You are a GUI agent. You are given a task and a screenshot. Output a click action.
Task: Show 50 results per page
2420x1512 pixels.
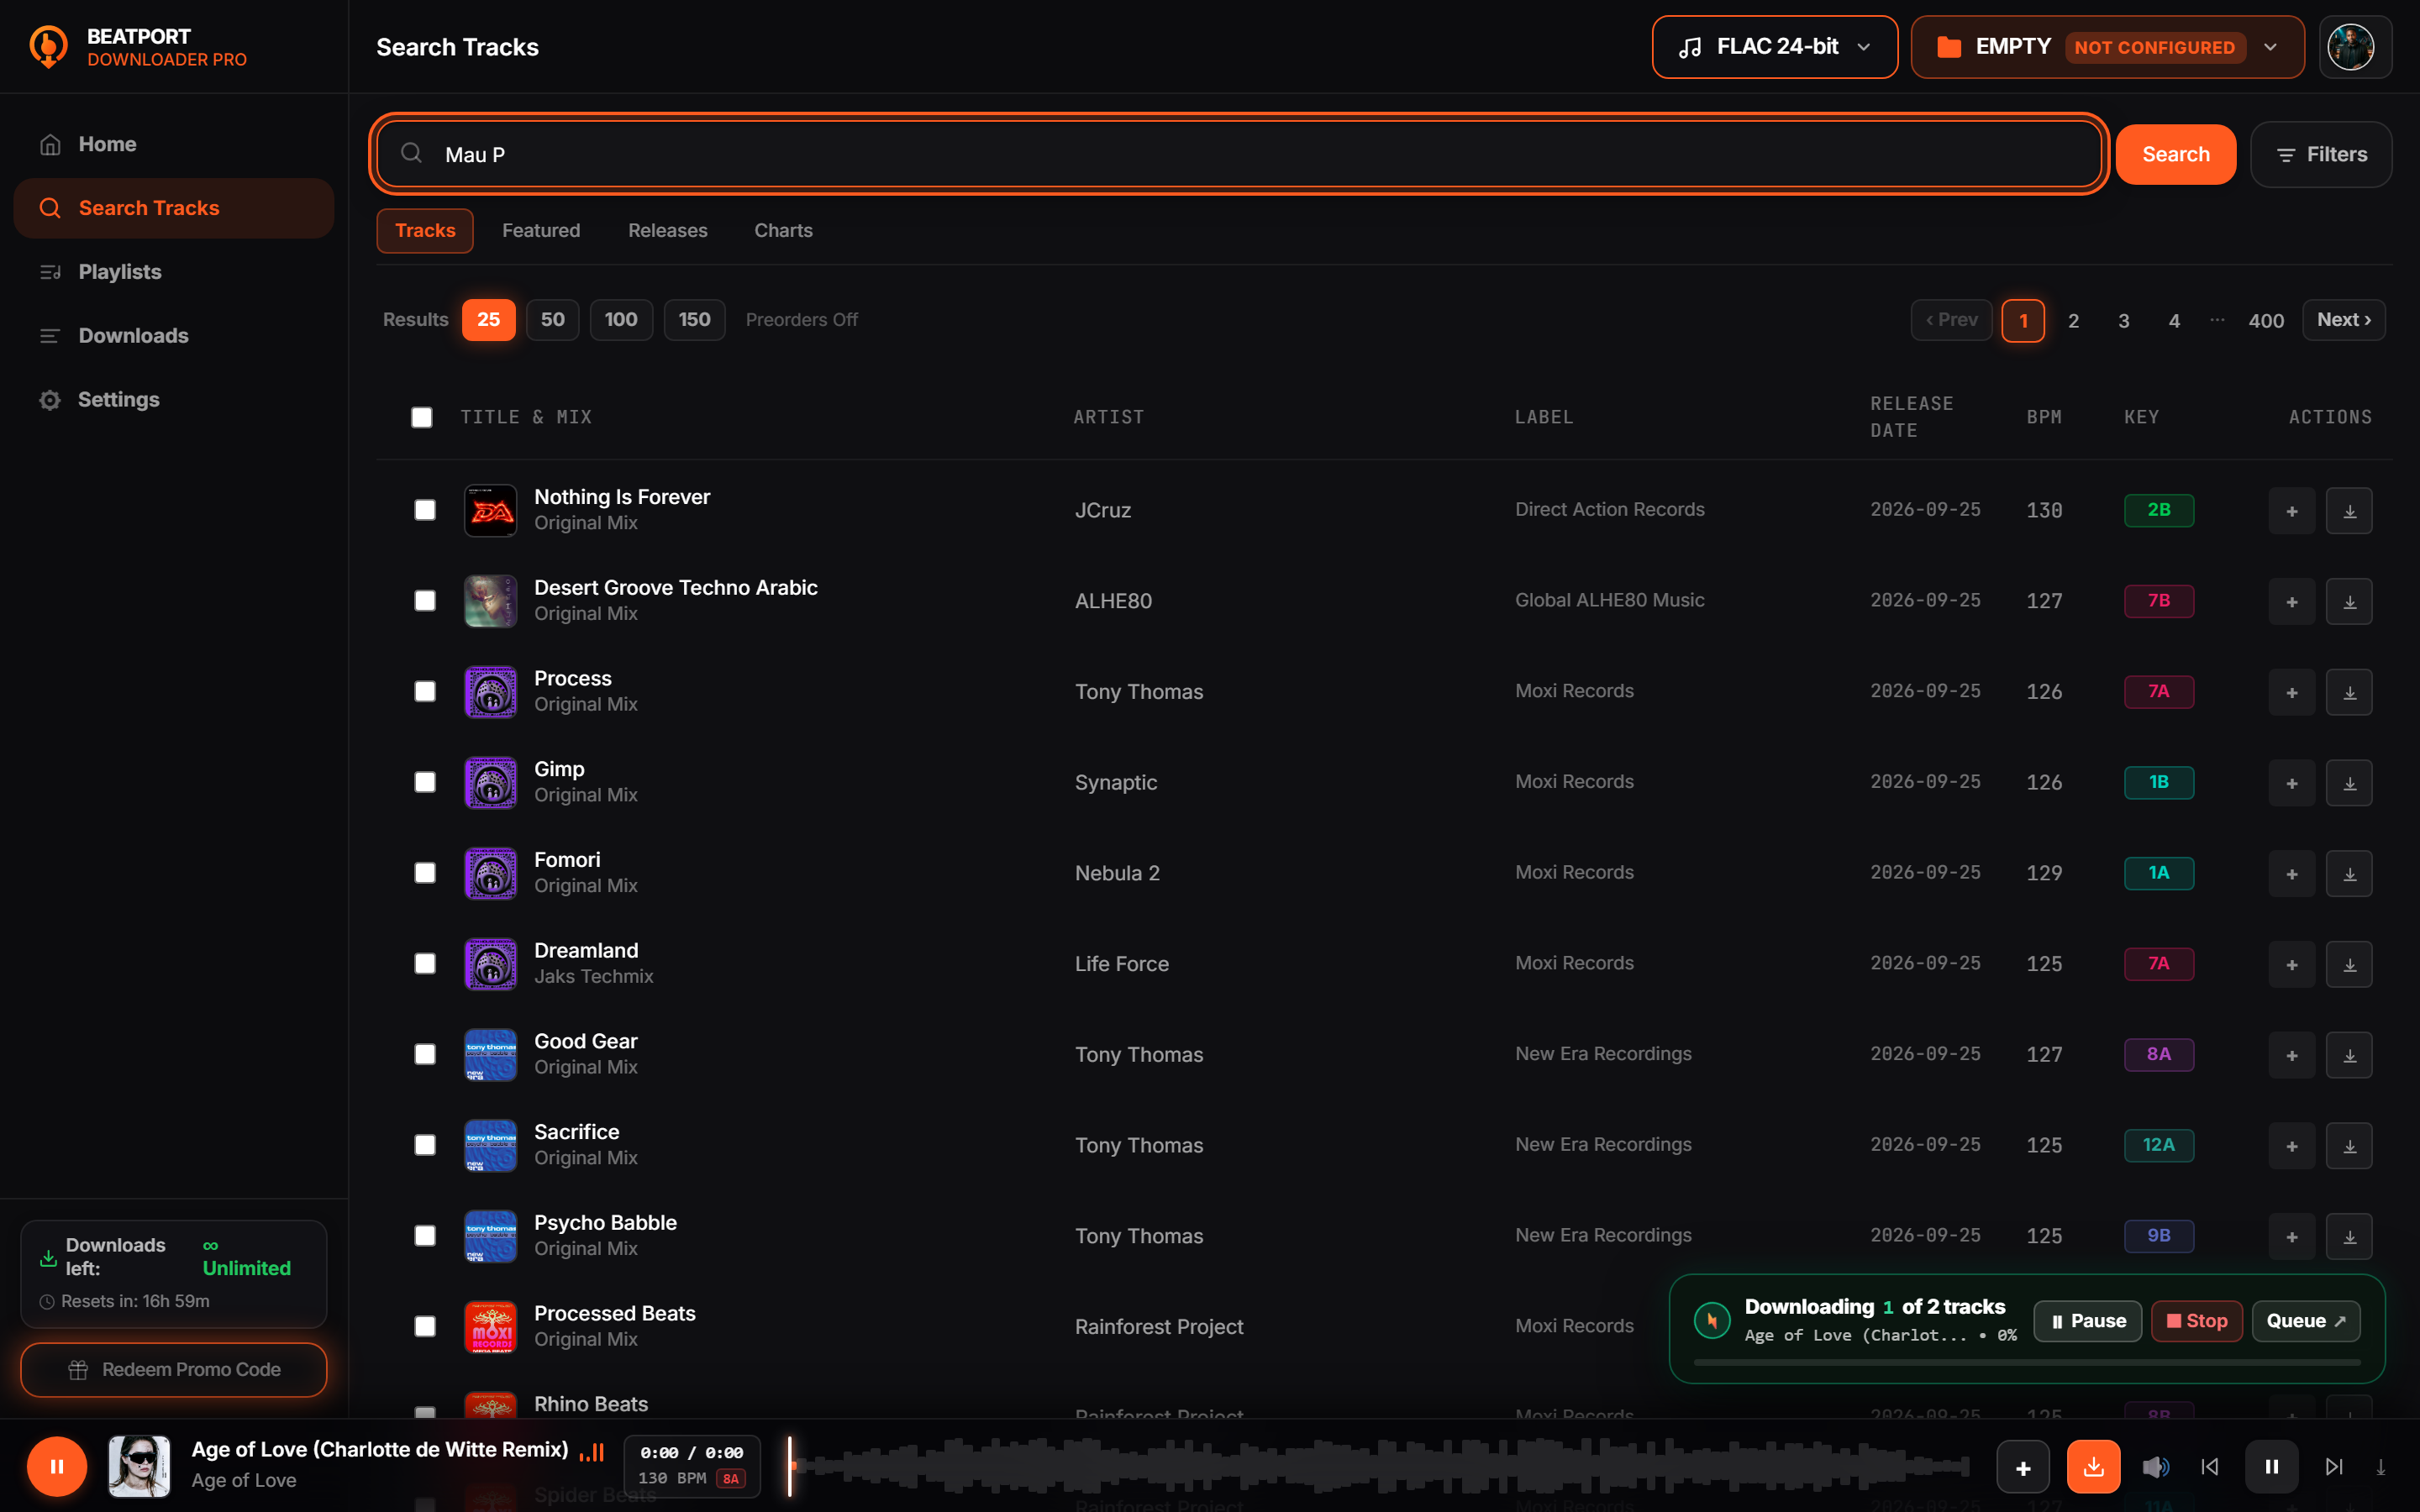pos(552,320)
